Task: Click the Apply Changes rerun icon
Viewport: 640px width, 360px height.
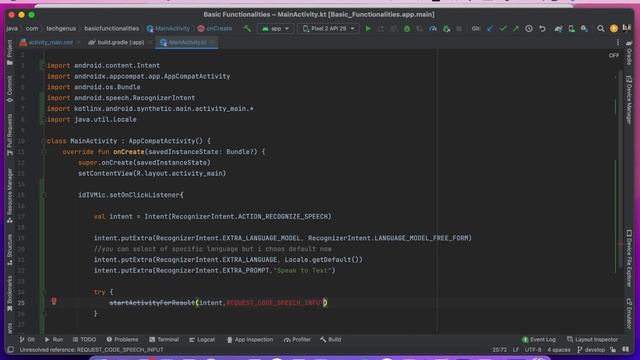Action: 381,29
